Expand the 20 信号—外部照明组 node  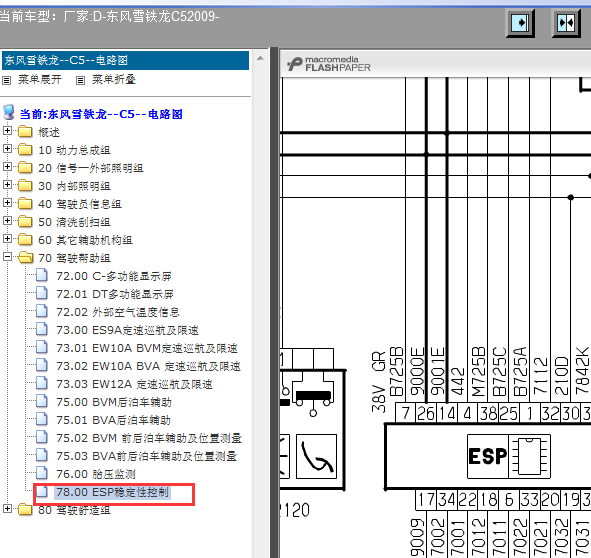tap(7, 167)
